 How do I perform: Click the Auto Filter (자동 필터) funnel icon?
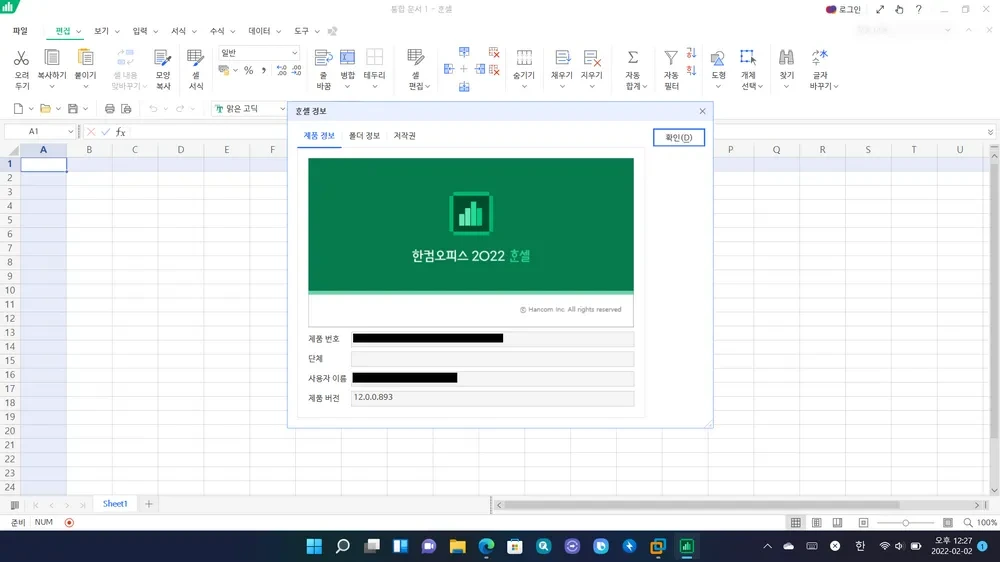(x=671, y=57)
